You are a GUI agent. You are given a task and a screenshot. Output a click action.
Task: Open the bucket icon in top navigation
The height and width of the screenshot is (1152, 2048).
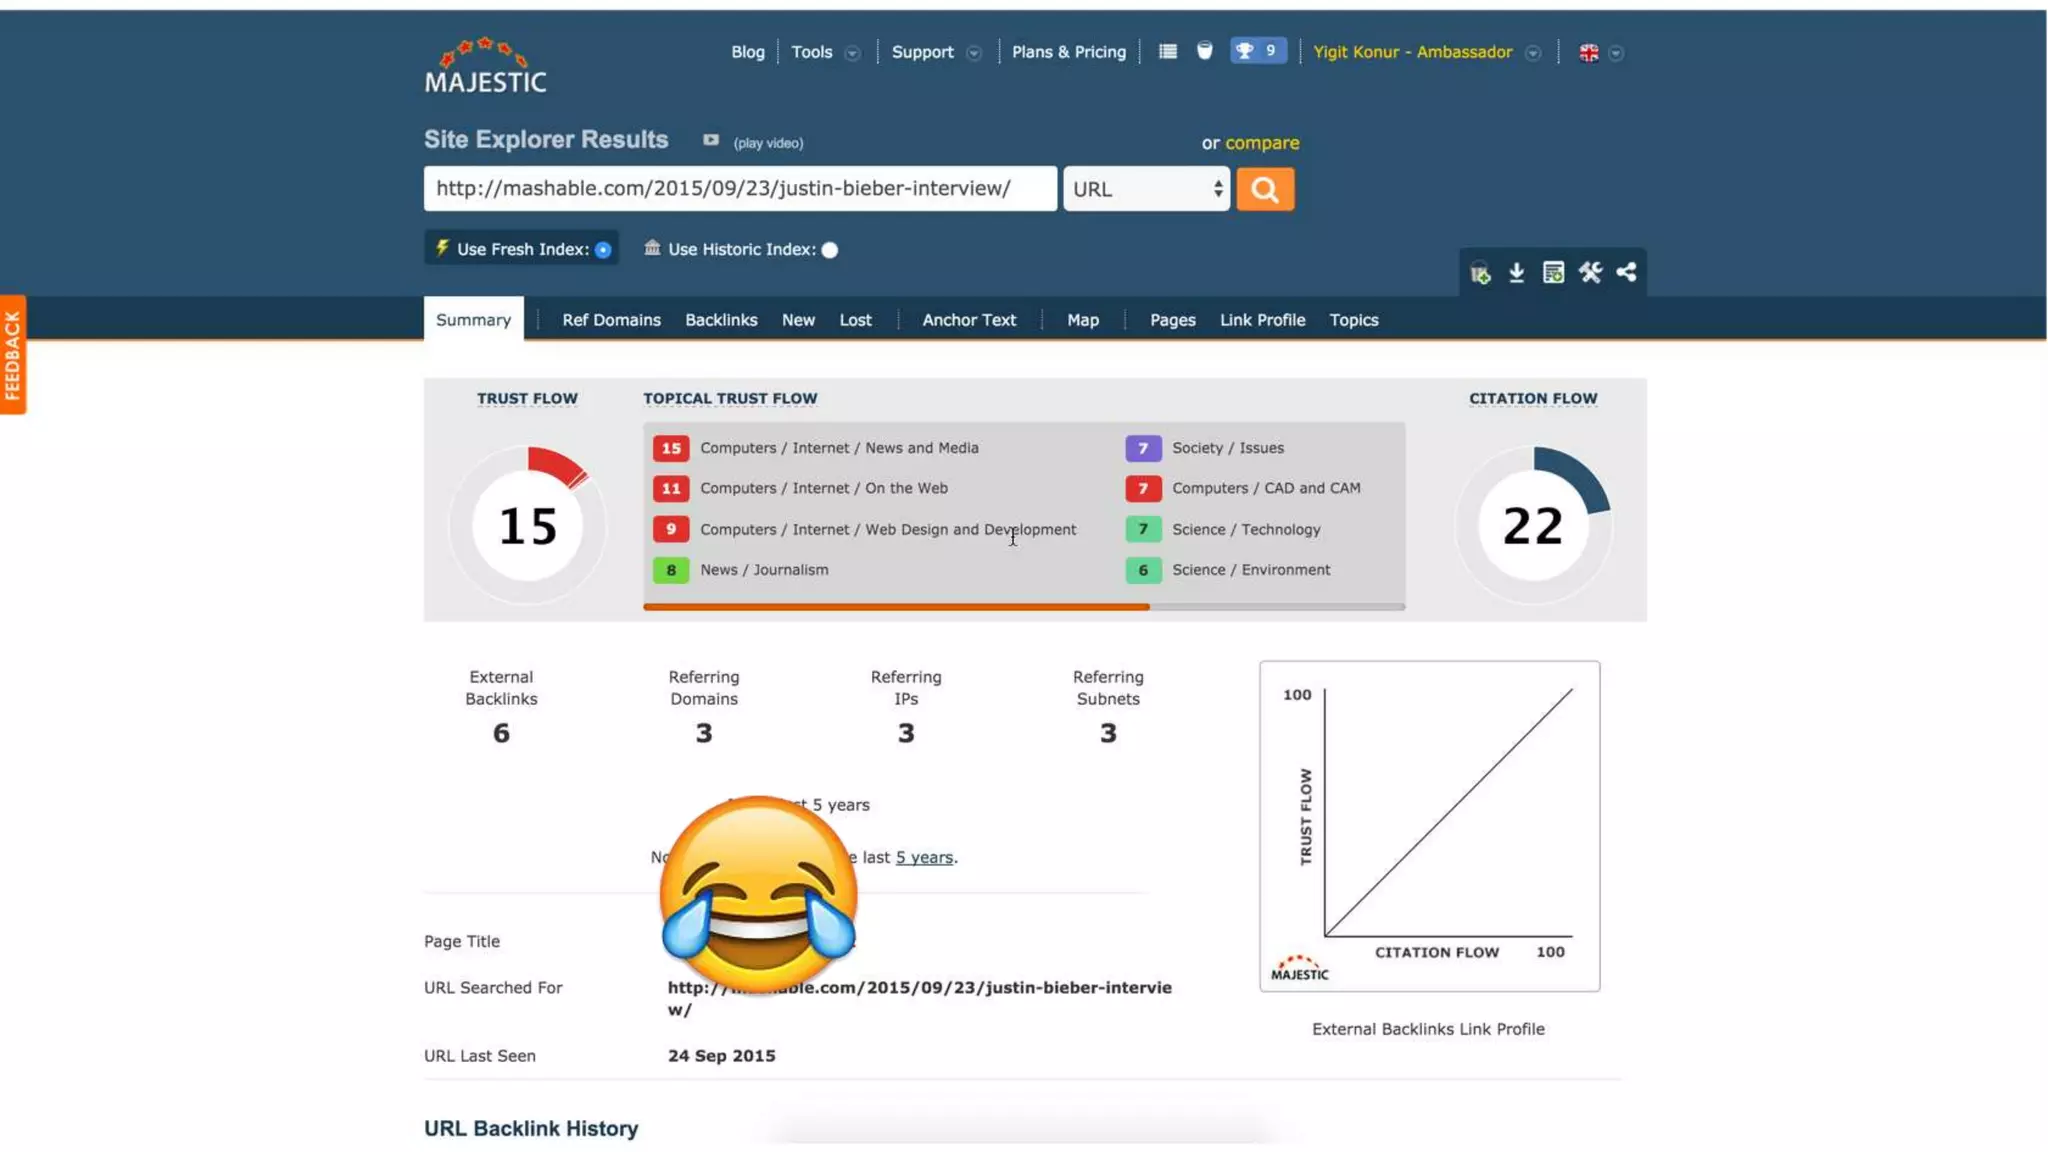[1204, 51]
